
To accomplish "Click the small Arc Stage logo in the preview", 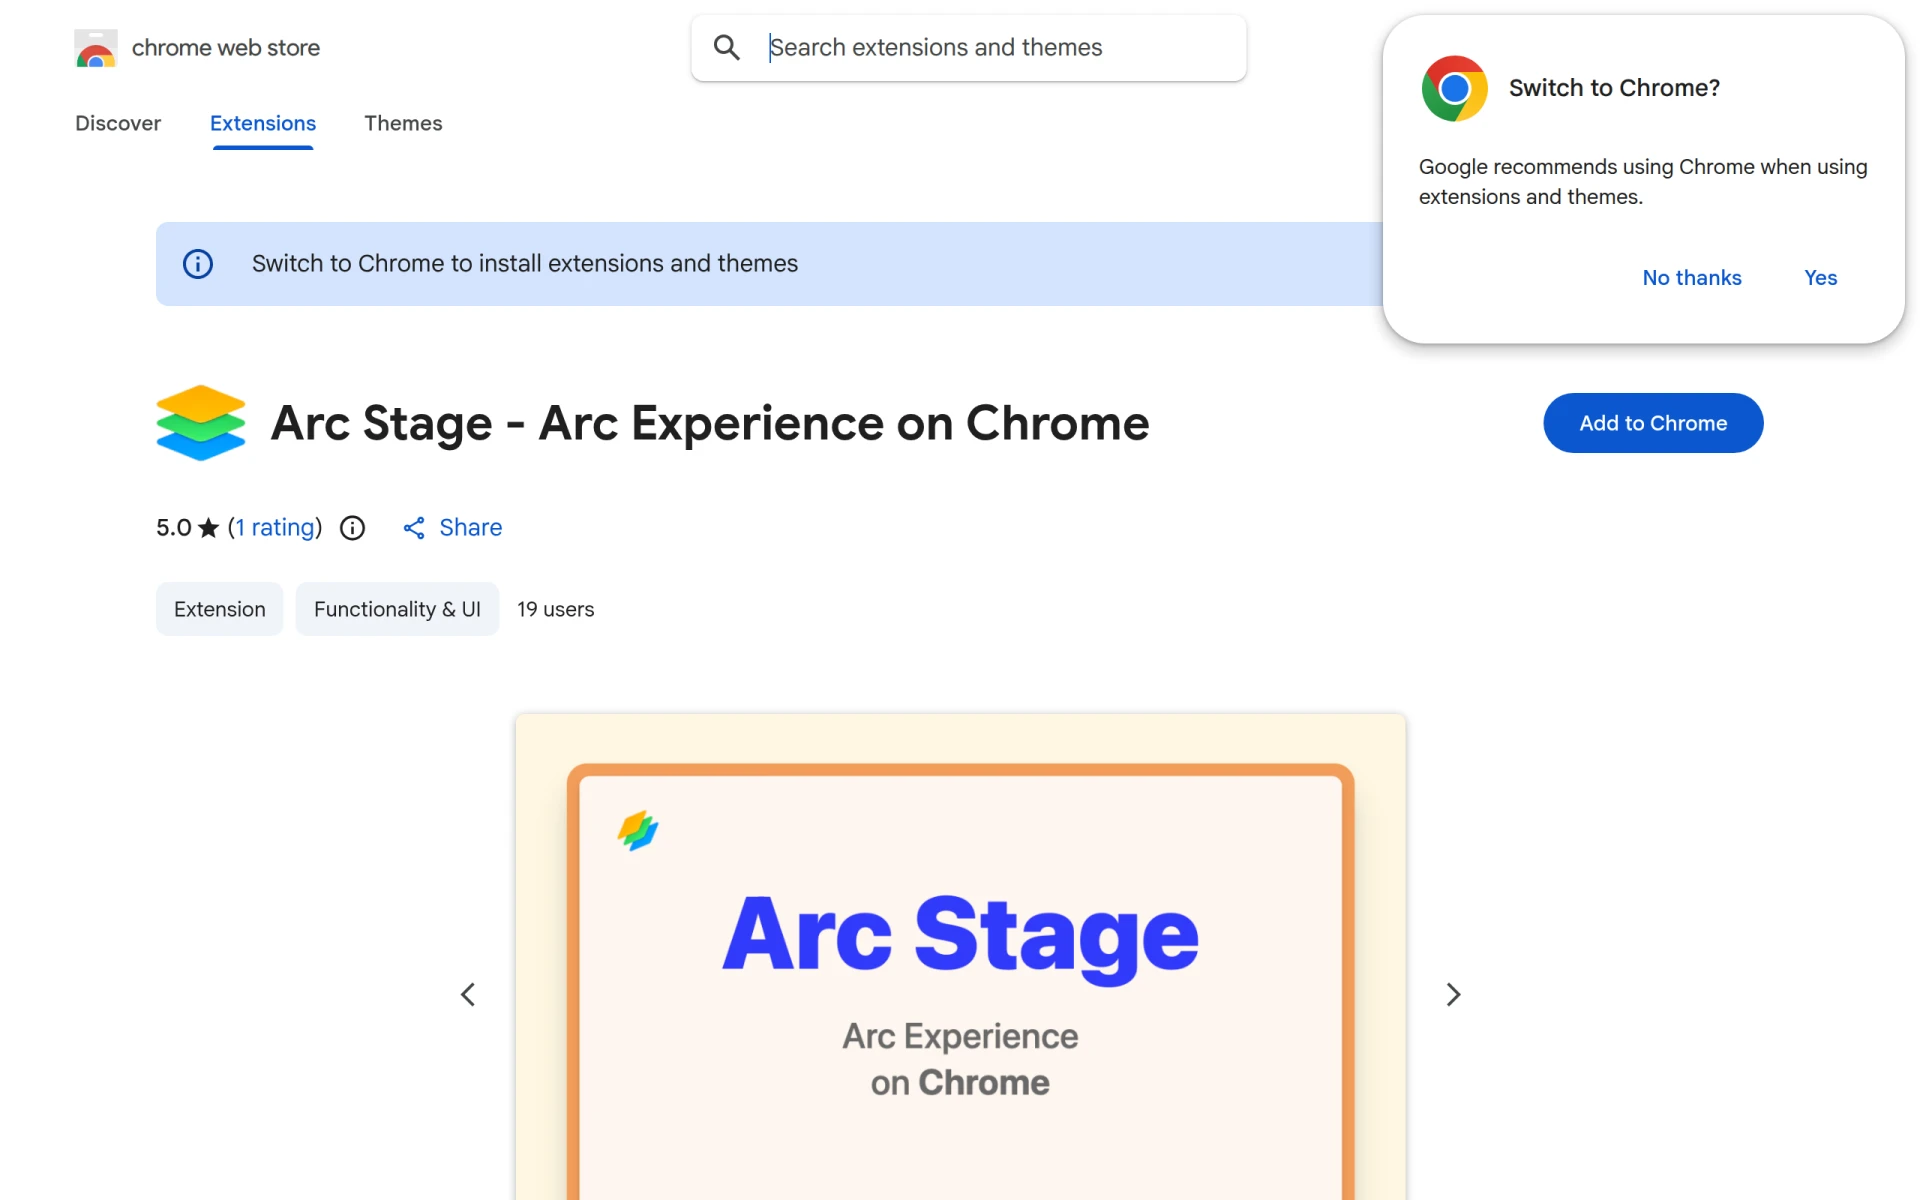I will click(x=638, y=830).
